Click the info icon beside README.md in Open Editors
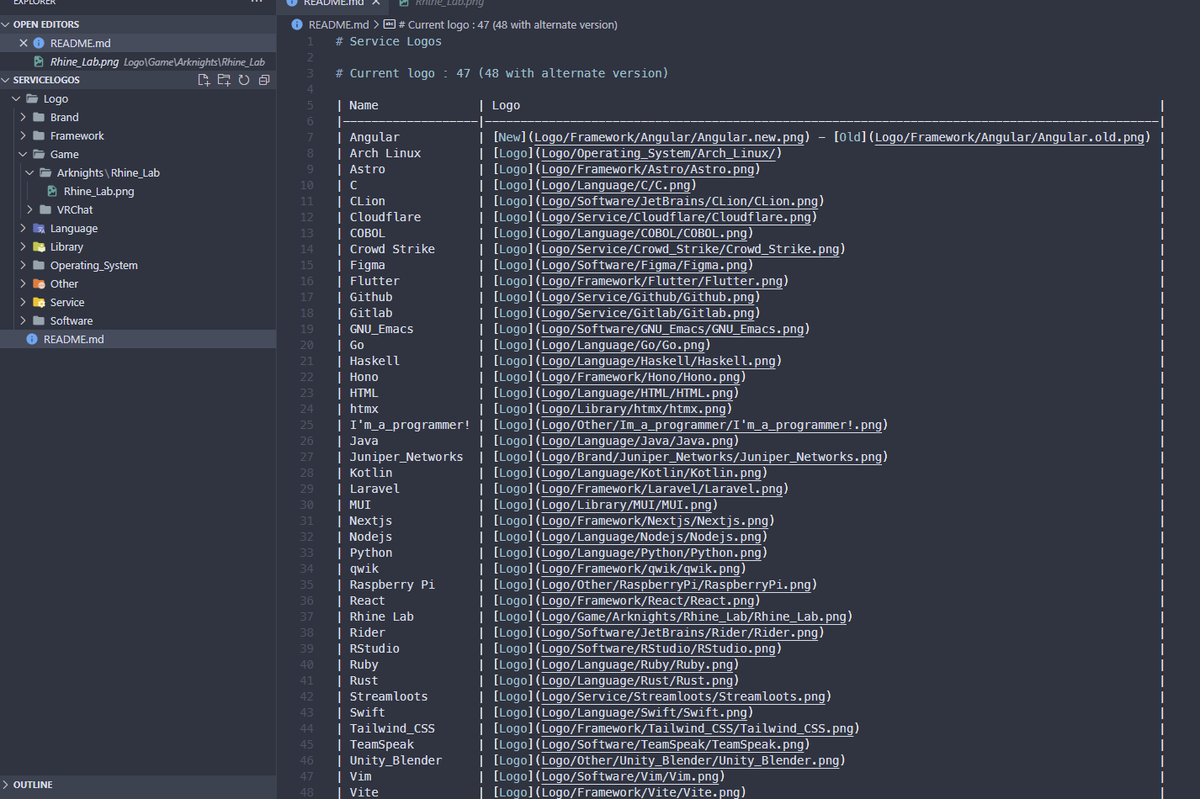Screen dimensions: 1200x799 (39, 43)
